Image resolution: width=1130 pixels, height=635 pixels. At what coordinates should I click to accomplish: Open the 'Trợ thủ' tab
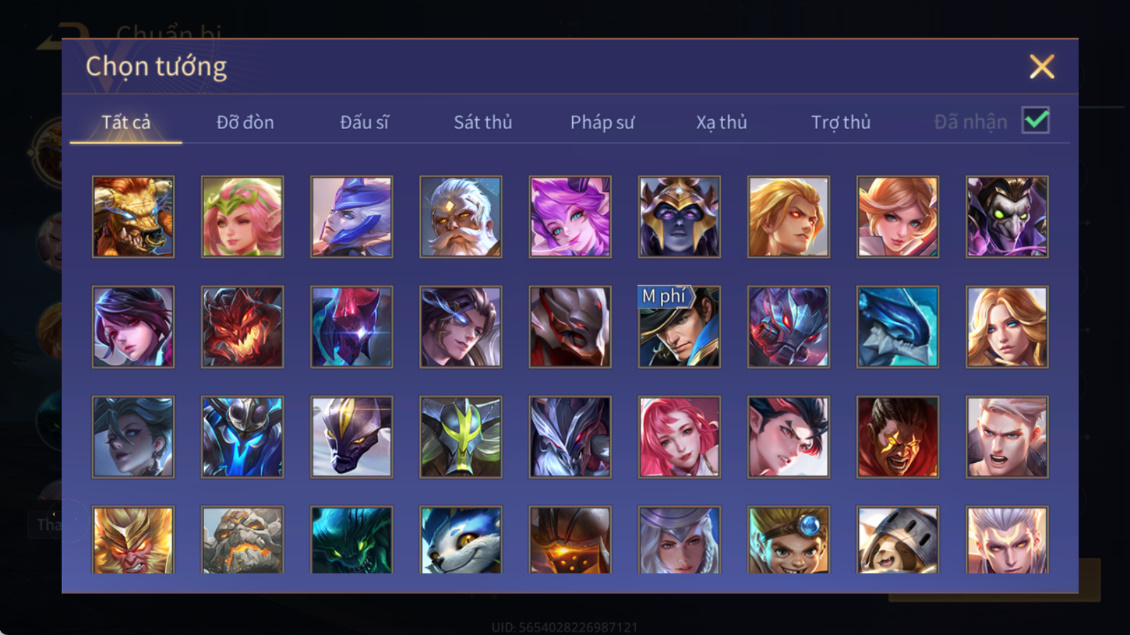click(x=841, y=122)
